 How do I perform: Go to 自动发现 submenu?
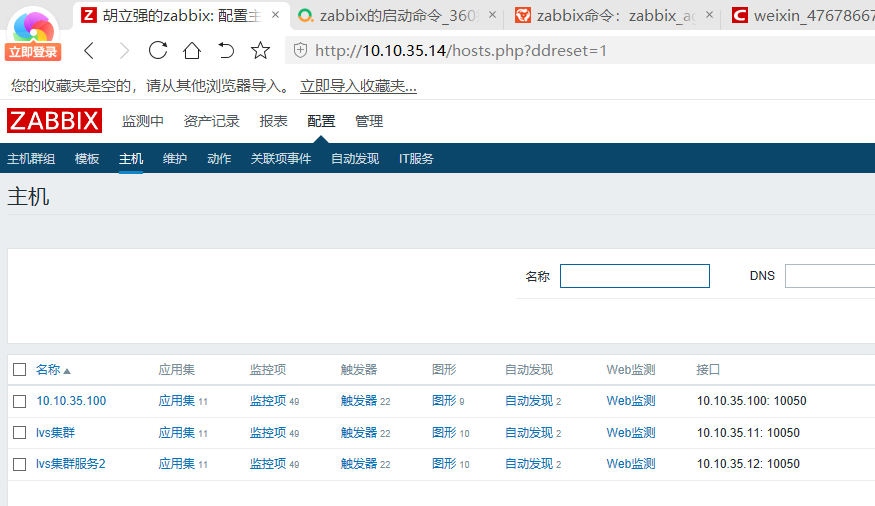(x=355, y=159)
